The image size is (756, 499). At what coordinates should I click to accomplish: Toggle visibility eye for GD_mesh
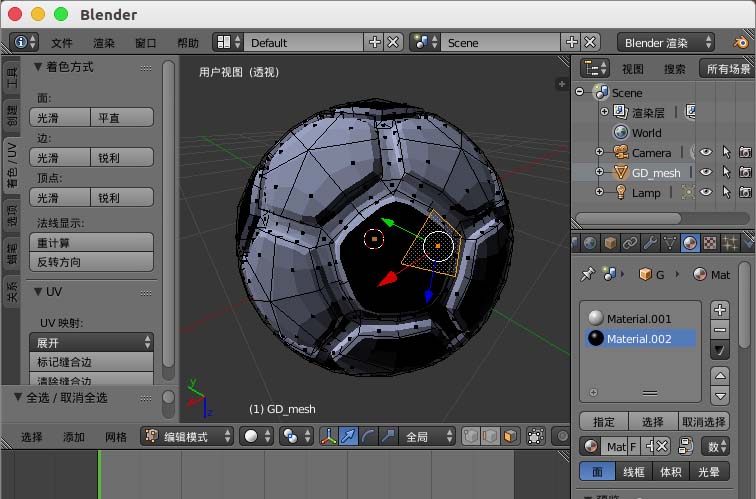(x=705, y=172)
